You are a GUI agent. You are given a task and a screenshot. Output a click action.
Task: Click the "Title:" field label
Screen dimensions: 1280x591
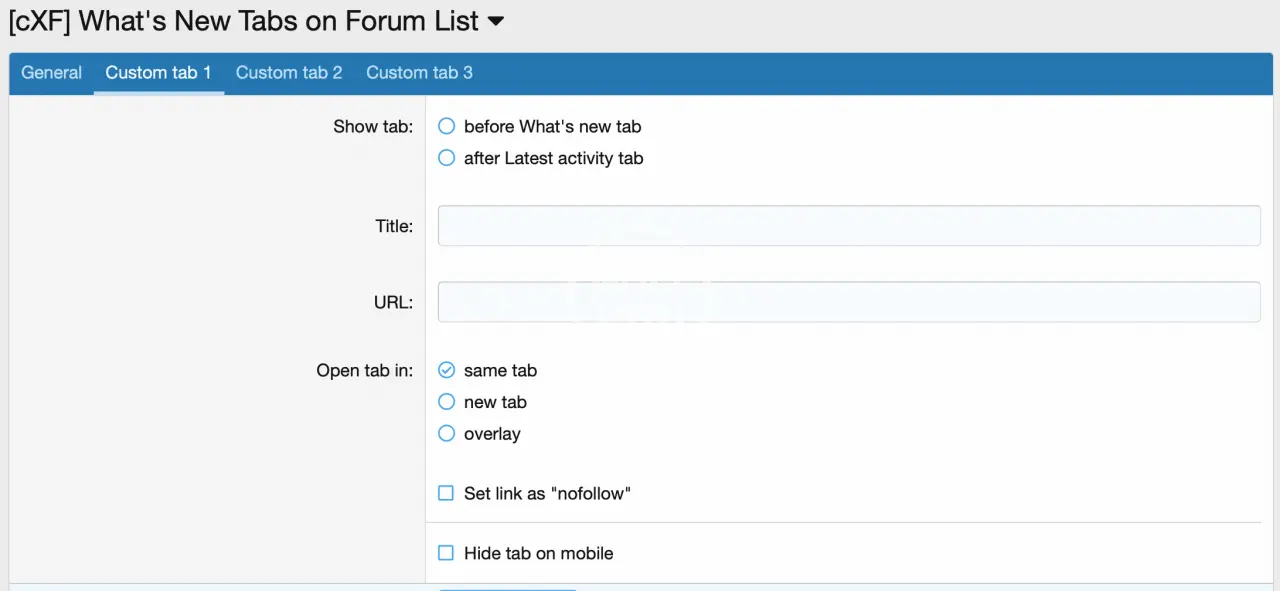[394, 227]
